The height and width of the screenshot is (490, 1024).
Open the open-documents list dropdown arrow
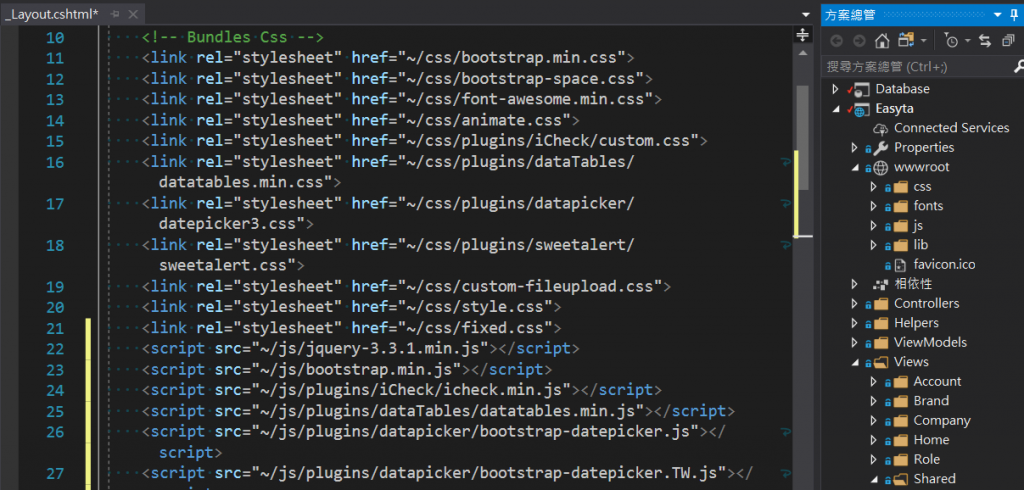[x=806, y=14]
